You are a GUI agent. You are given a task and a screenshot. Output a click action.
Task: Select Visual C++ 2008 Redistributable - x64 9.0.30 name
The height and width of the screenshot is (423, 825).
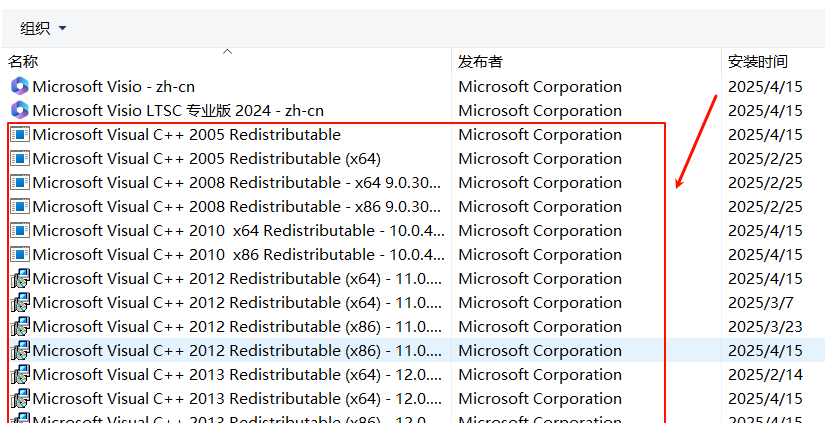tap(237, 183)
